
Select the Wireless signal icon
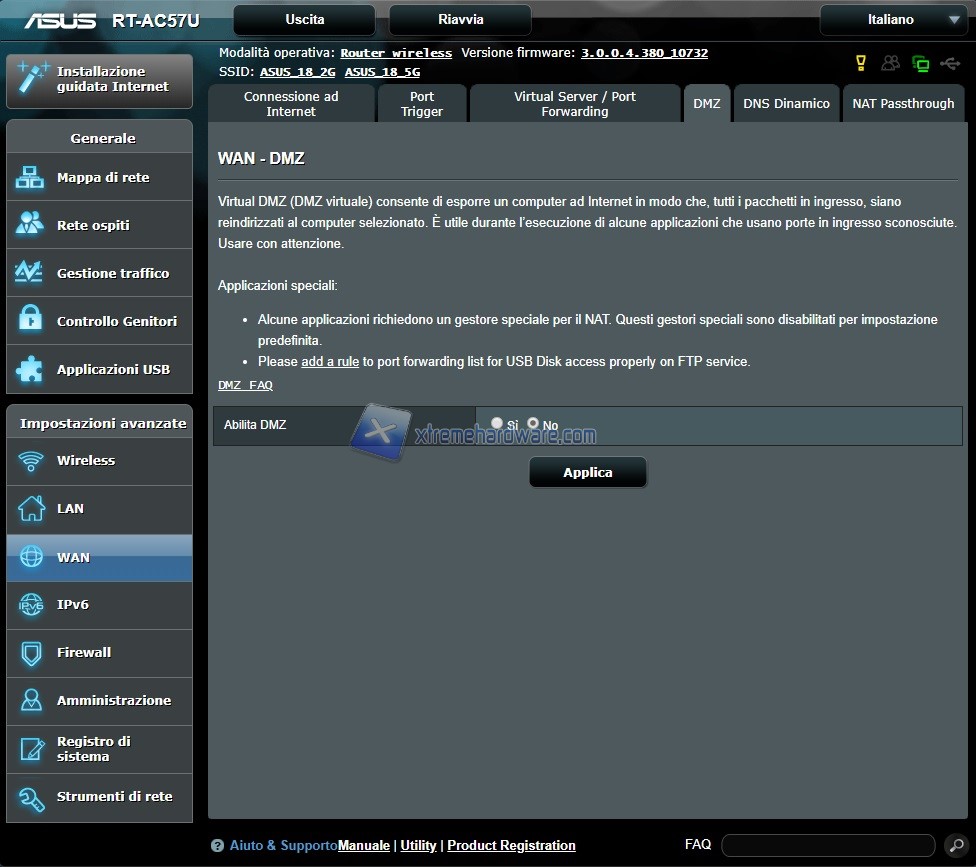click(31, 461)
